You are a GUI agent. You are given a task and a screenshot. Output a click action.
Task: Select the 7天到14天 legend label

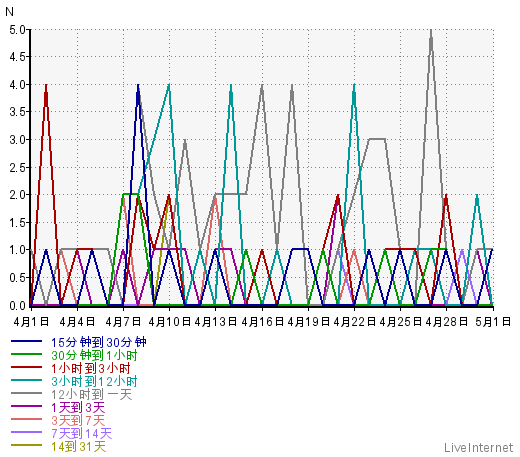81,433
